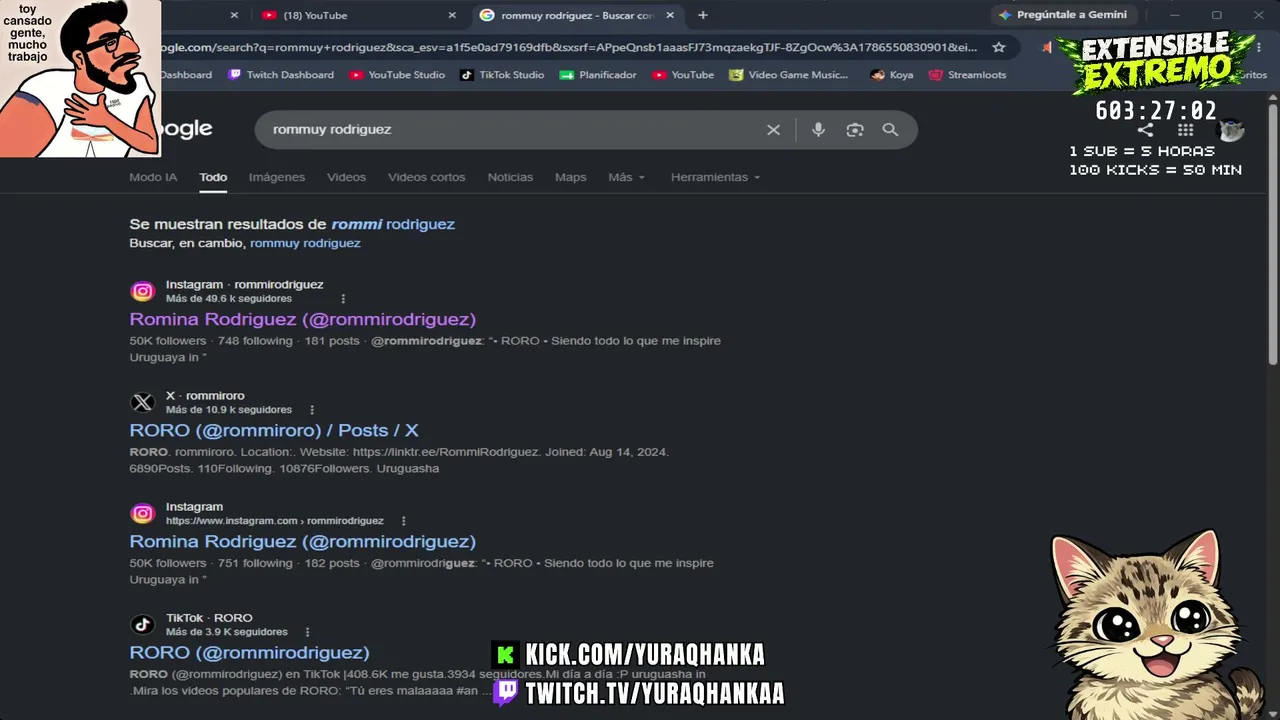Expand the Más search filter dropdown
The image size is (1280, 720).
point(627,177)
